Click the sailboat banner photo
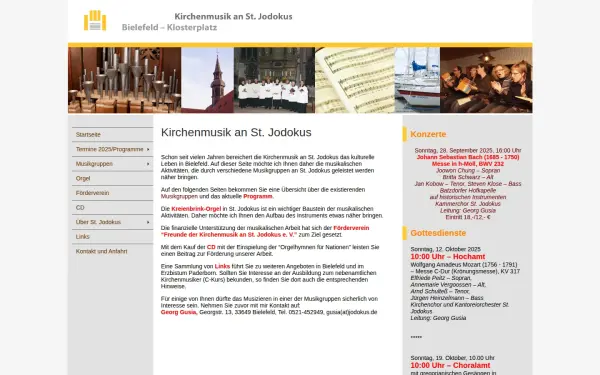 point(417,80)
